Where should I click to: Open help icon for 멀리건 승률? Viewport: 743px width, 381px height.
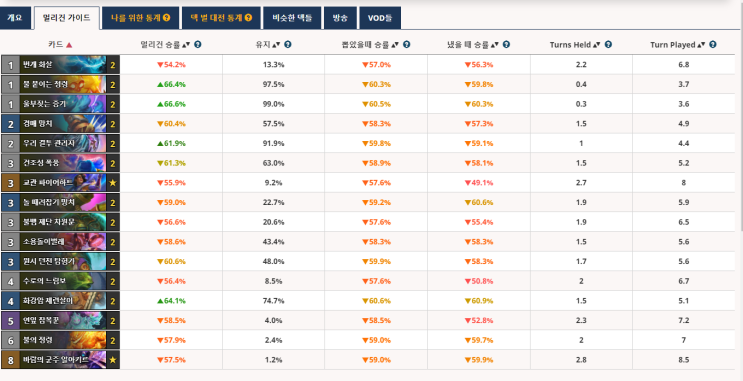click(x=198, y=45)
